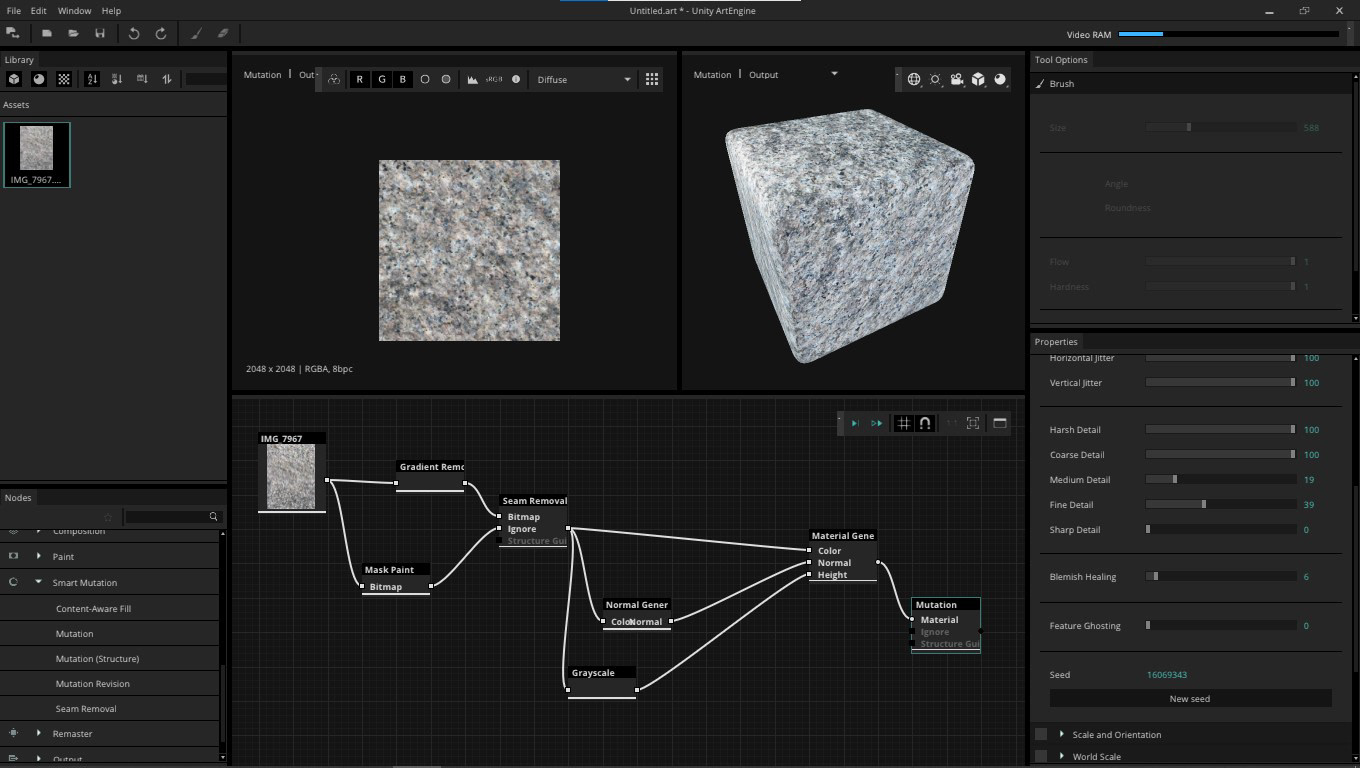Toggle the grid display in node graph
The image size is (1360, 768).
[904, 423]
